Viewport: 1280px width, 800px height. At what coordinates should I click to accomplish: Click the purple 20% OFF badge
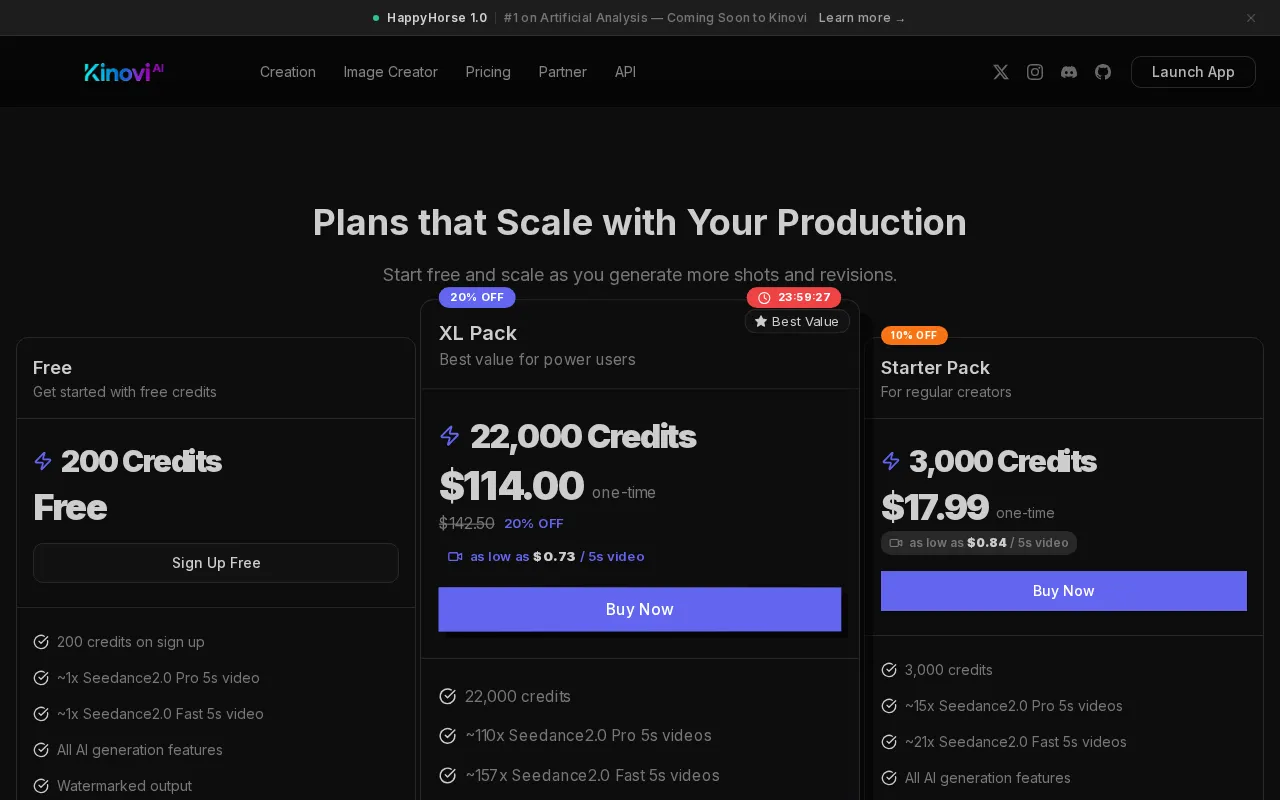pyautogui.click(x=477, y=297)
